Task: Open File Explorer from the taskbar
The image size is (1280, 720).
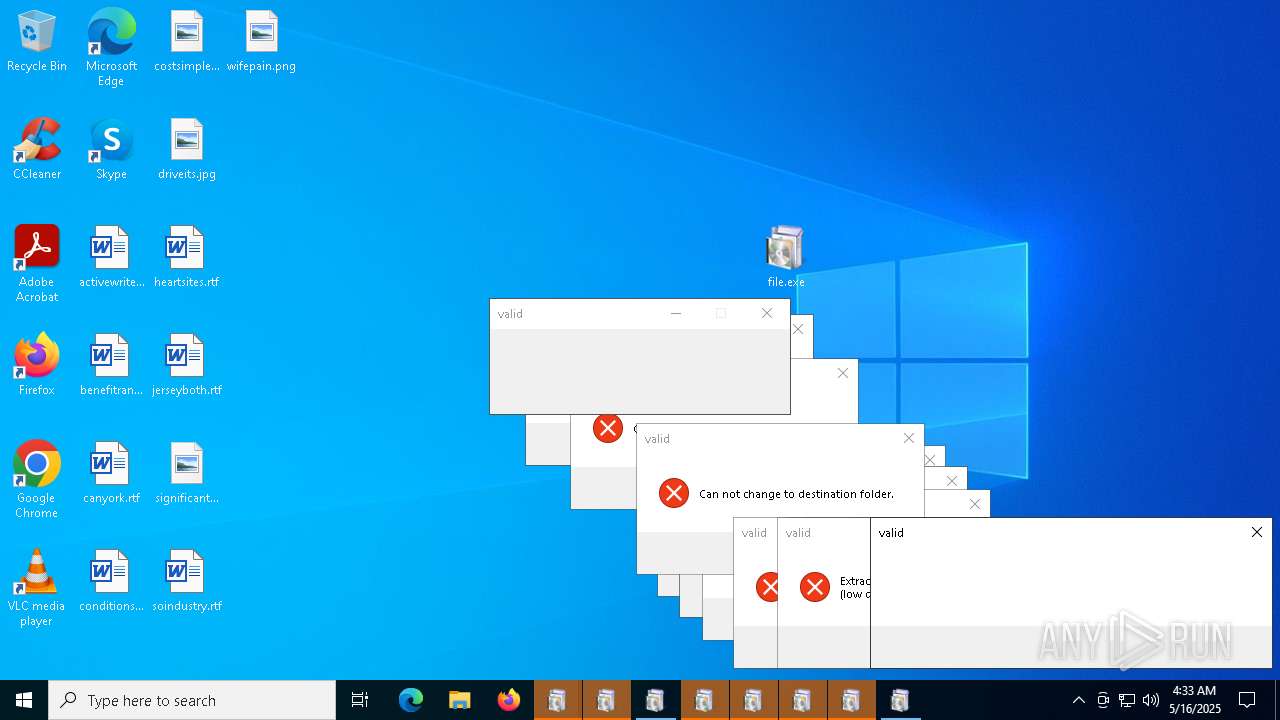Action: (x=460, y=700)
